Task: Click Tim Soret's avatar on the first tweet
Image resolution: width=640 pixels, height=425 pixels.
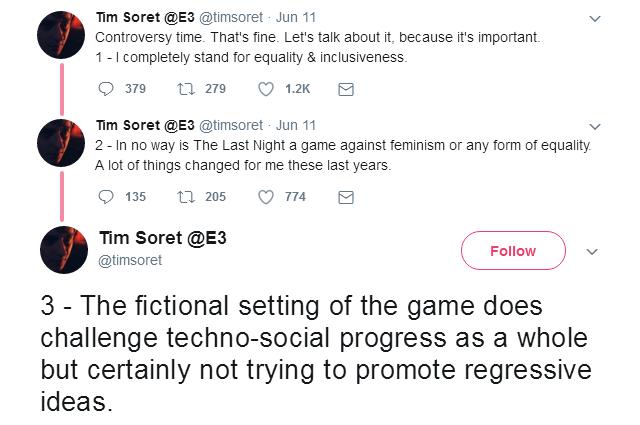Action: tap(60, 37)
